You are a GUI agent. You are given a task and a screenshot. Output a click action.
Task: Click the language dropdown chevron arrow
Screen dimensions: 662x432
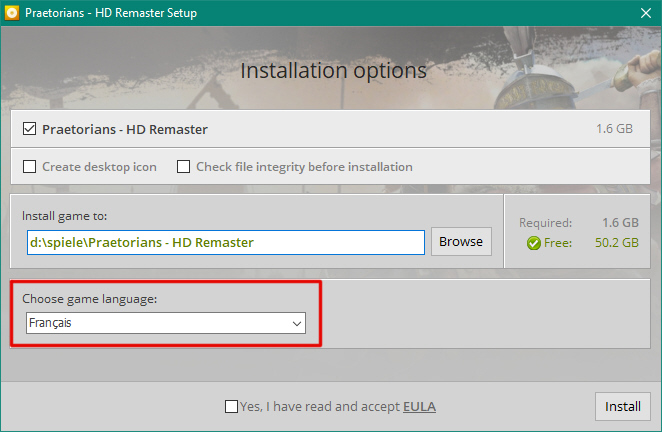point(297,324)
